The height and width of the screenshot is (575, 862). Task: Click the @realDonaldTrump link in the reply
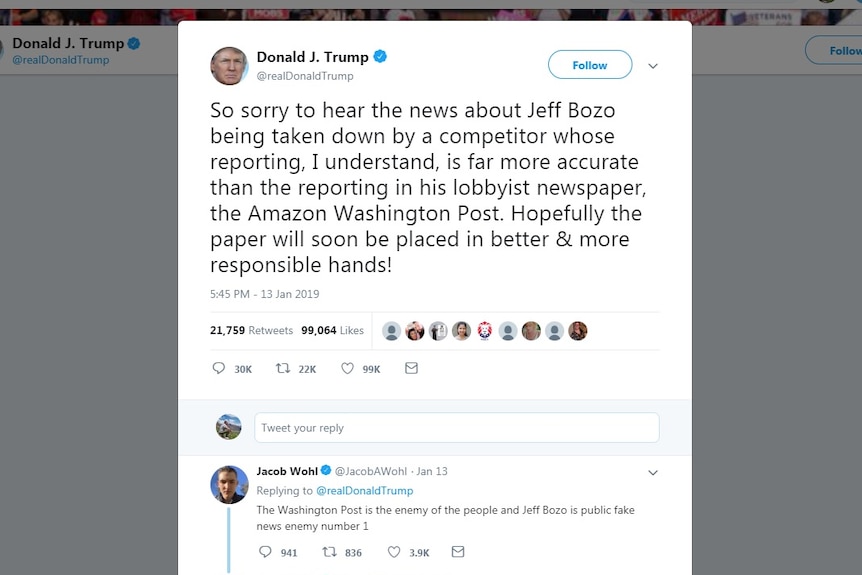coord(364,490)
